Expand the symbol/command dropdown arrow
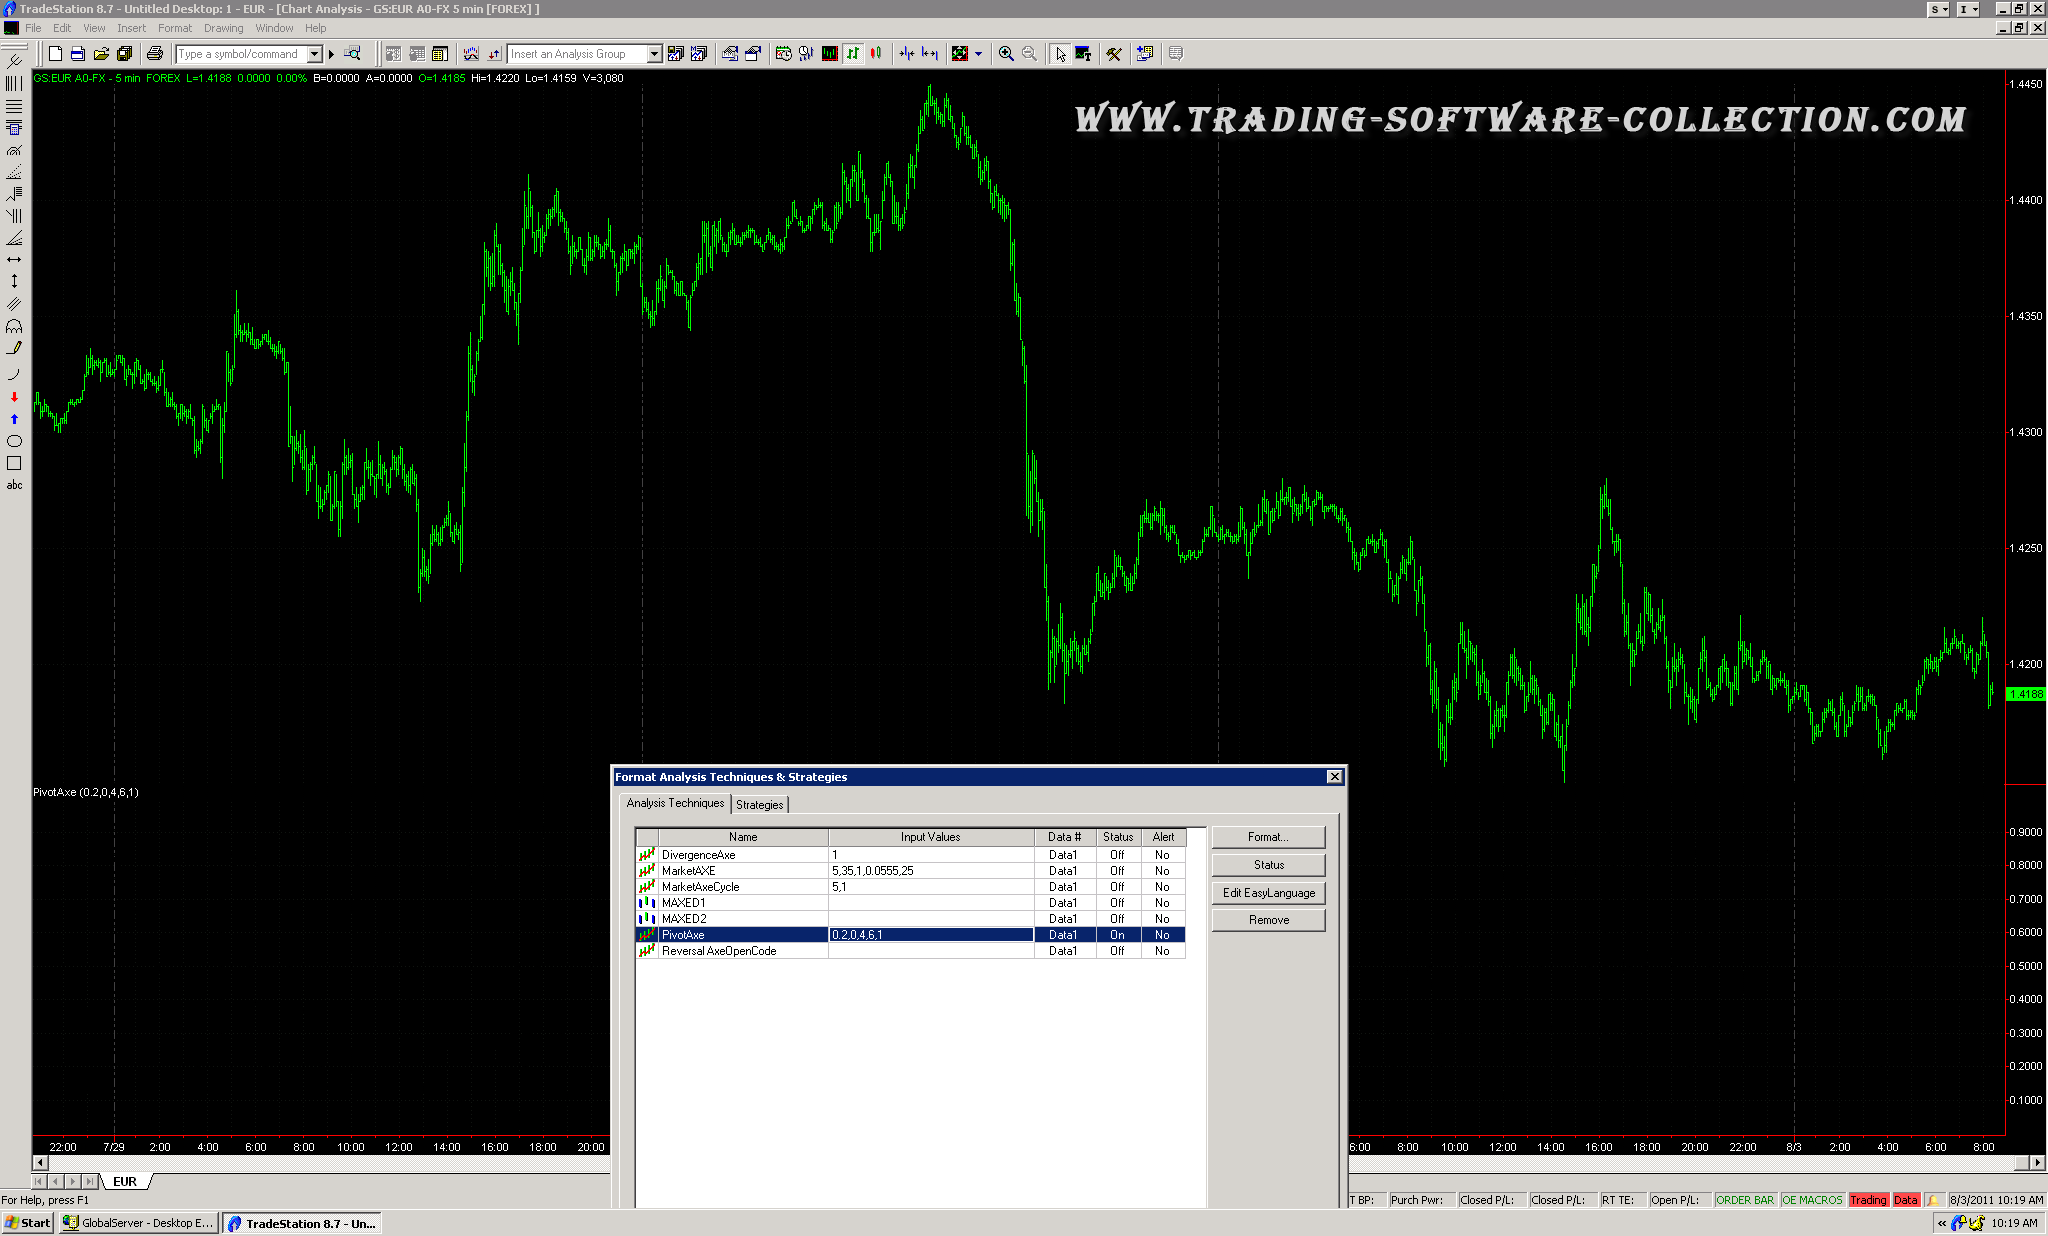 [314, 54]
